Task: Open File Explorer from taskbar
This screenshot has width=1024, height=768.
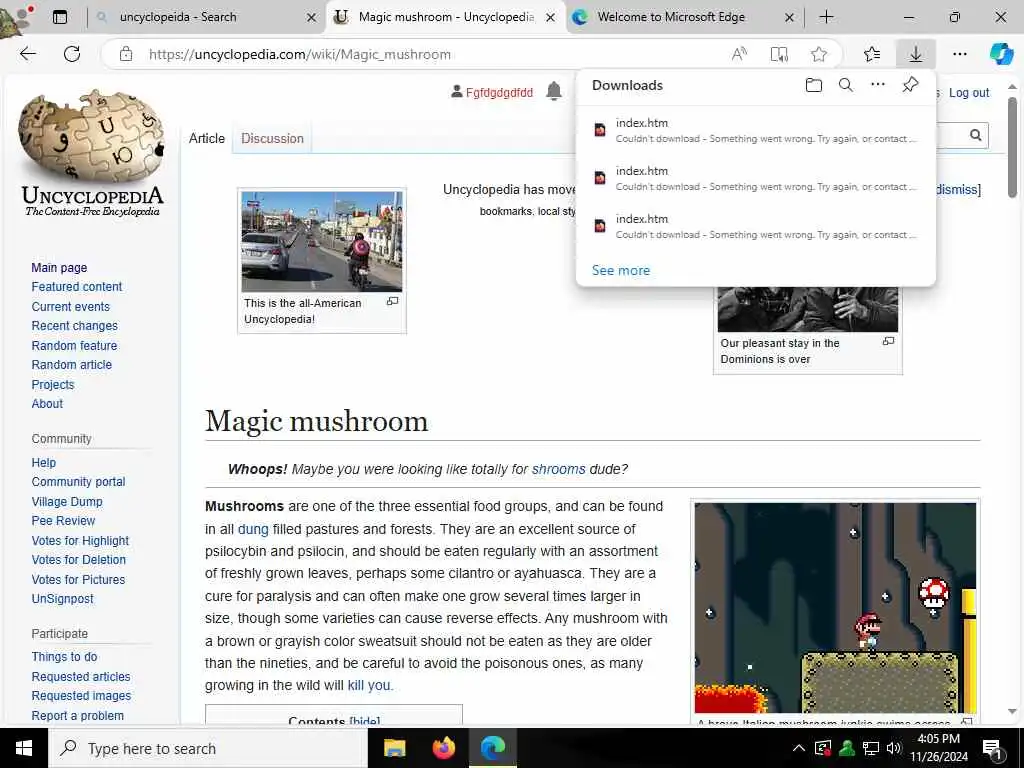Action: [394, 748]
